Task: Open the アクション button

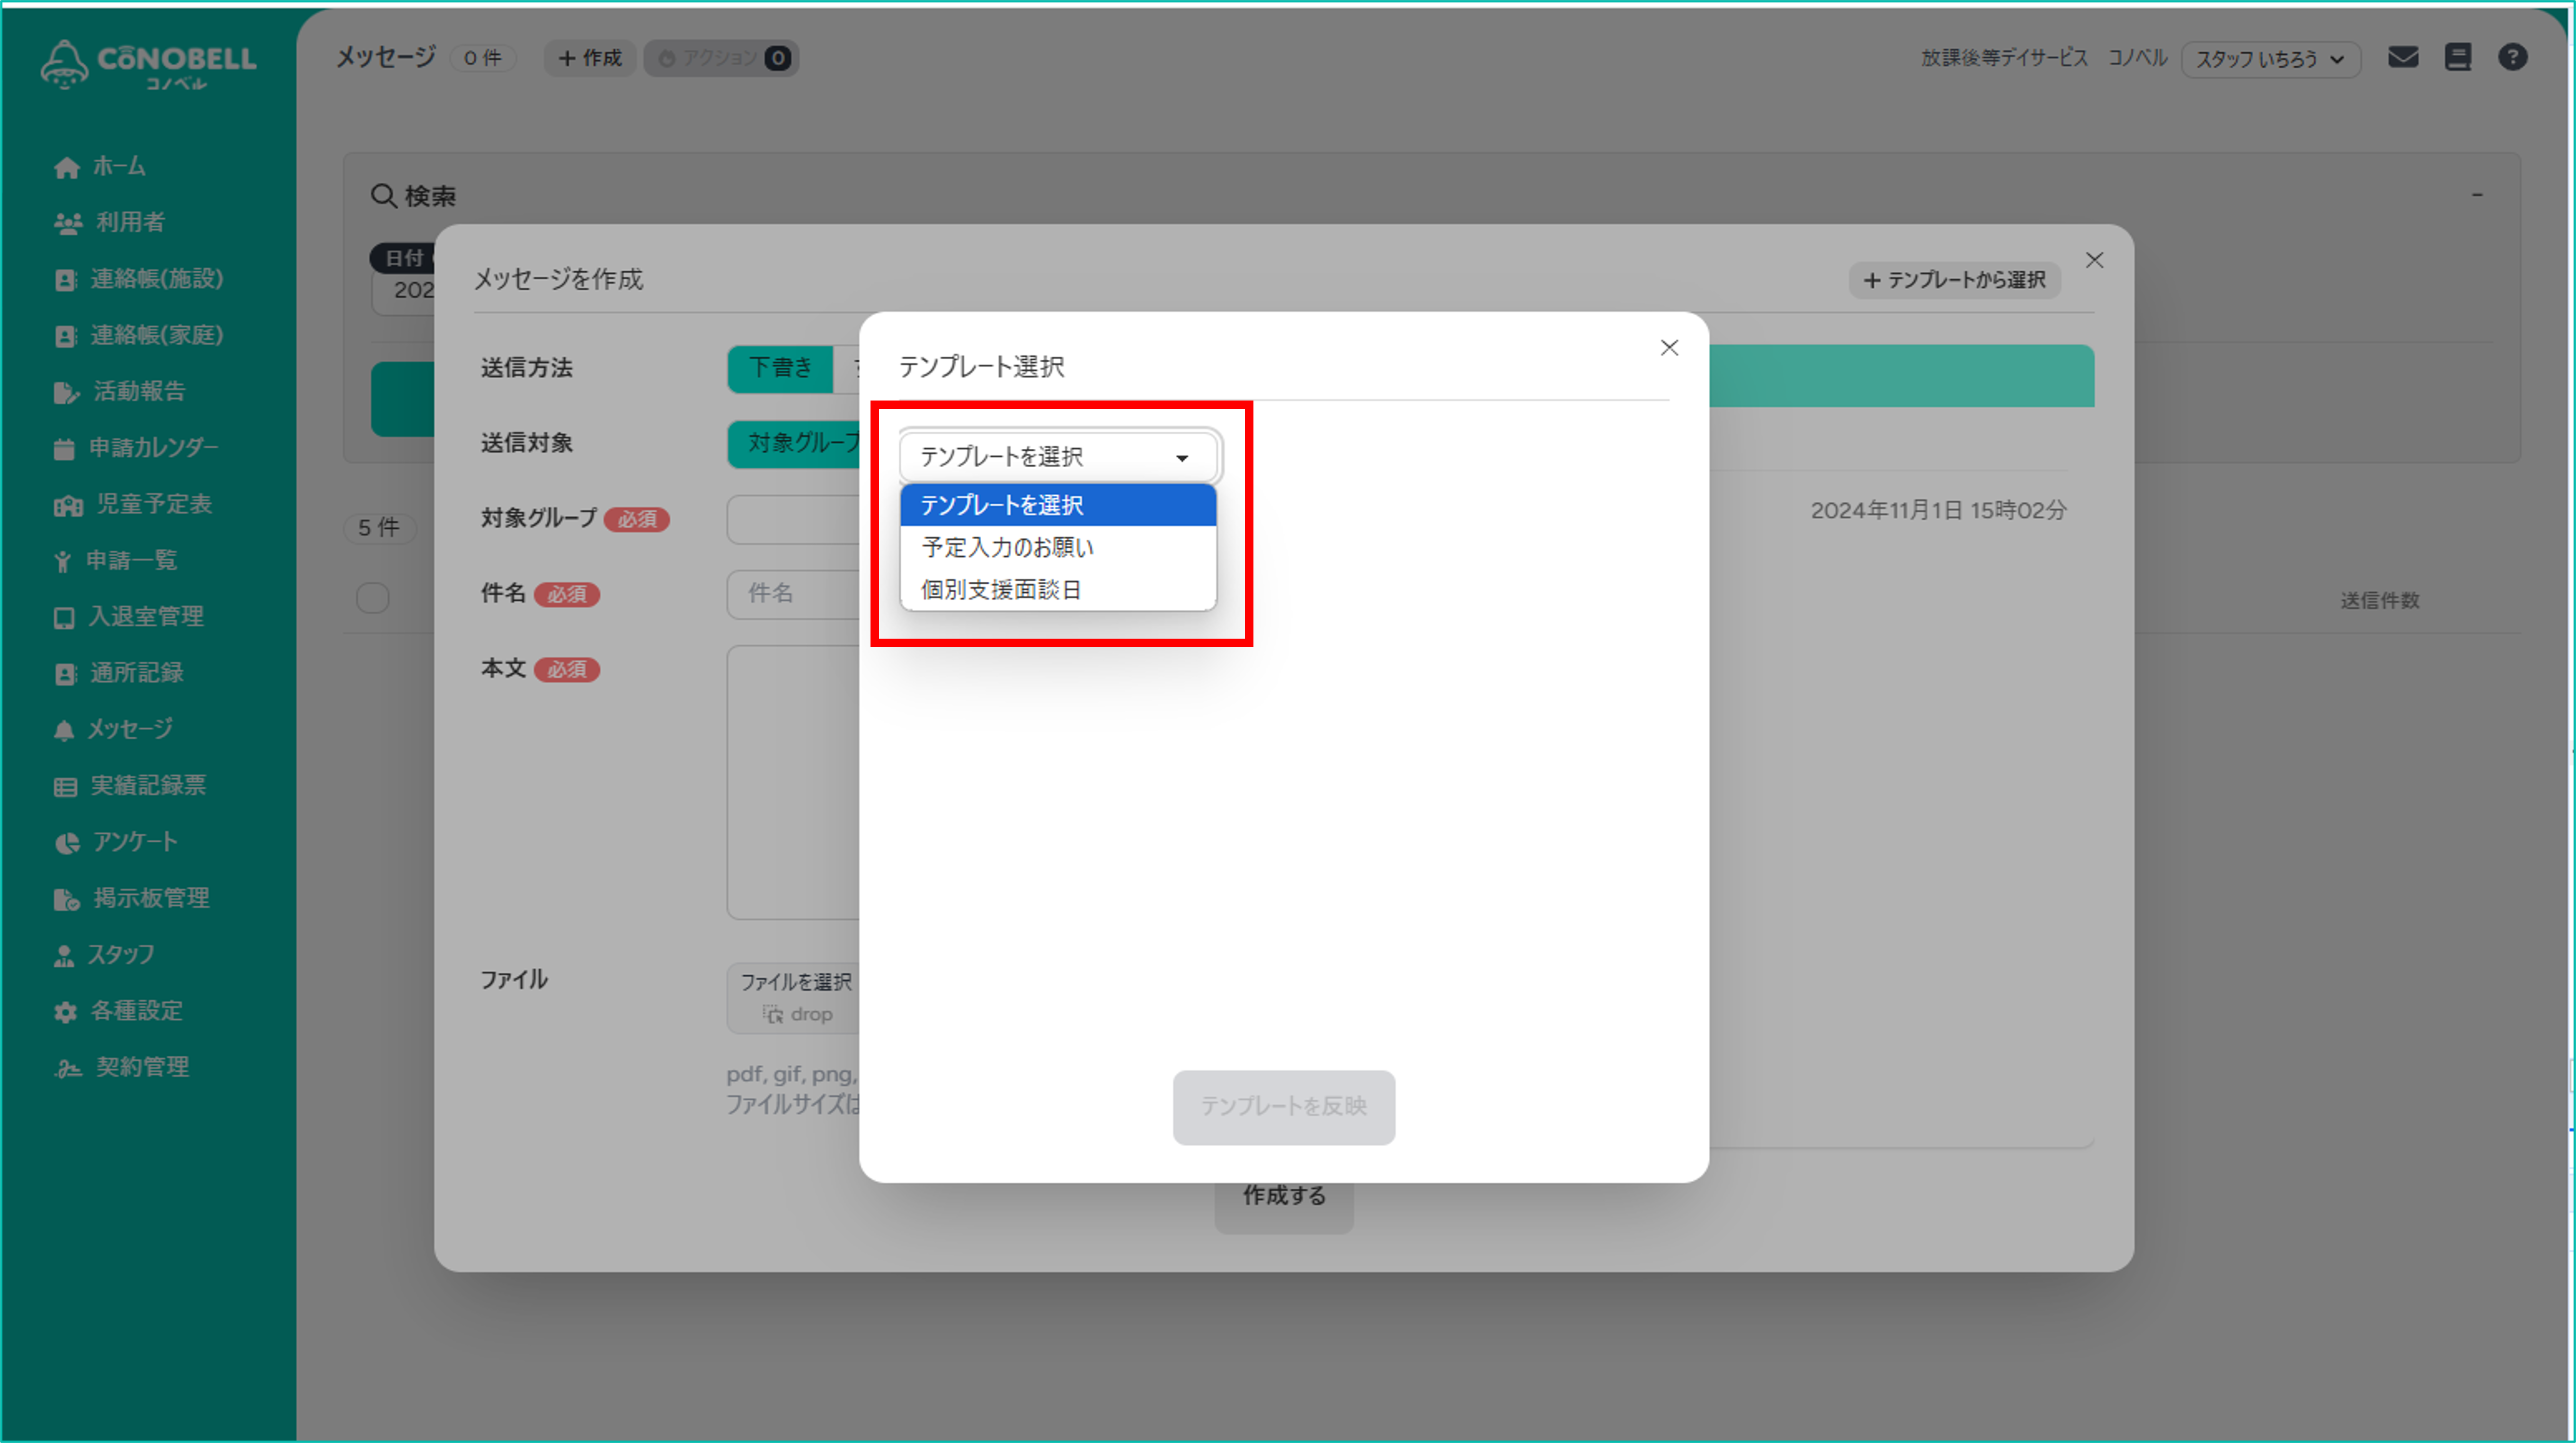Action: point(721,58)
